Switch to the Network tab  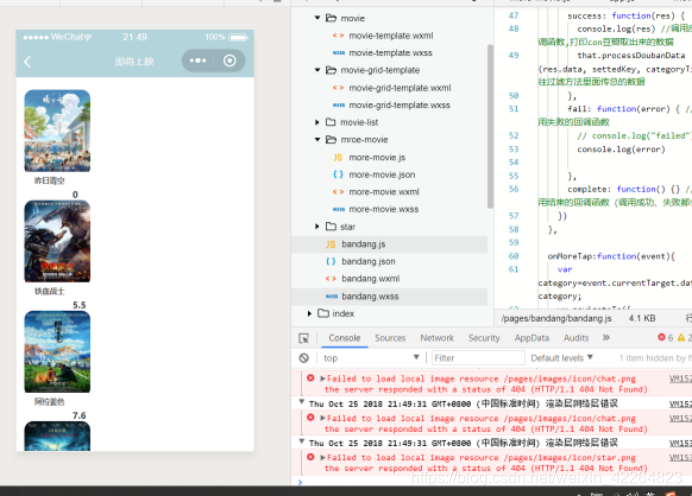(437, 338)
